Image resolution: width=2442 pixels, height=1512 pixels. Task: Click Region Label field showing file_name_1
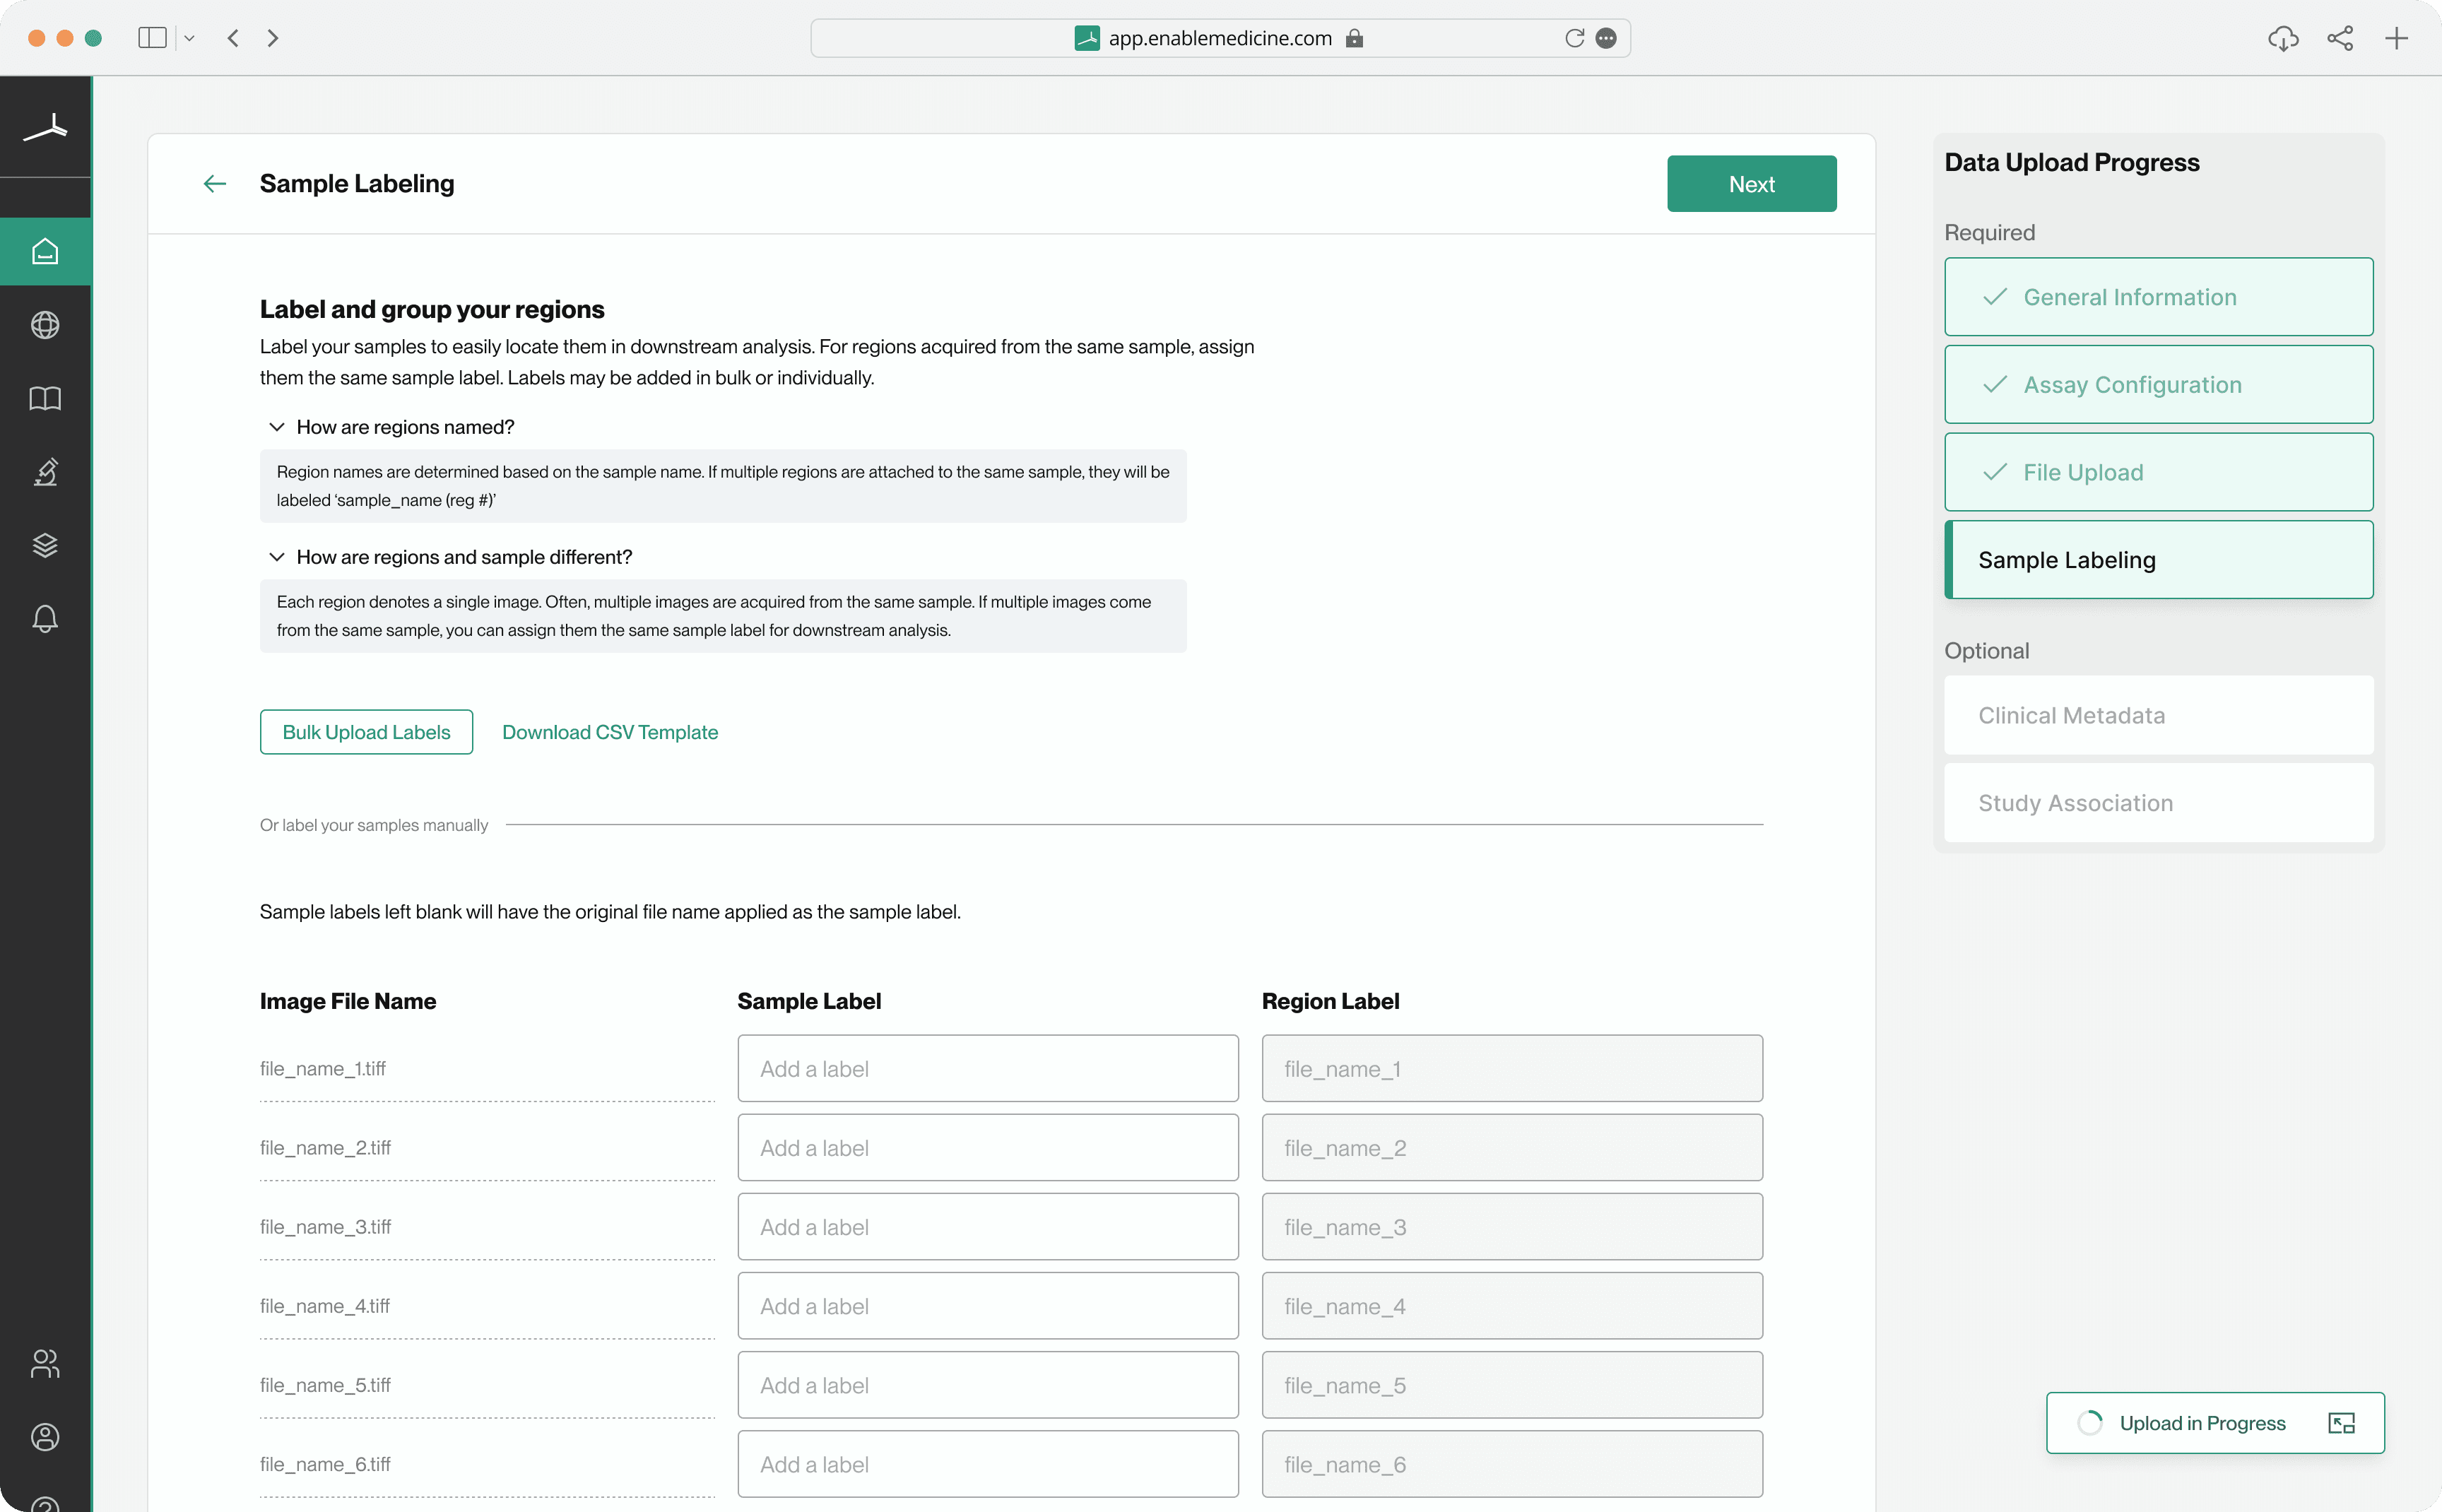pyautogui.click(x=1512, y=1069)
